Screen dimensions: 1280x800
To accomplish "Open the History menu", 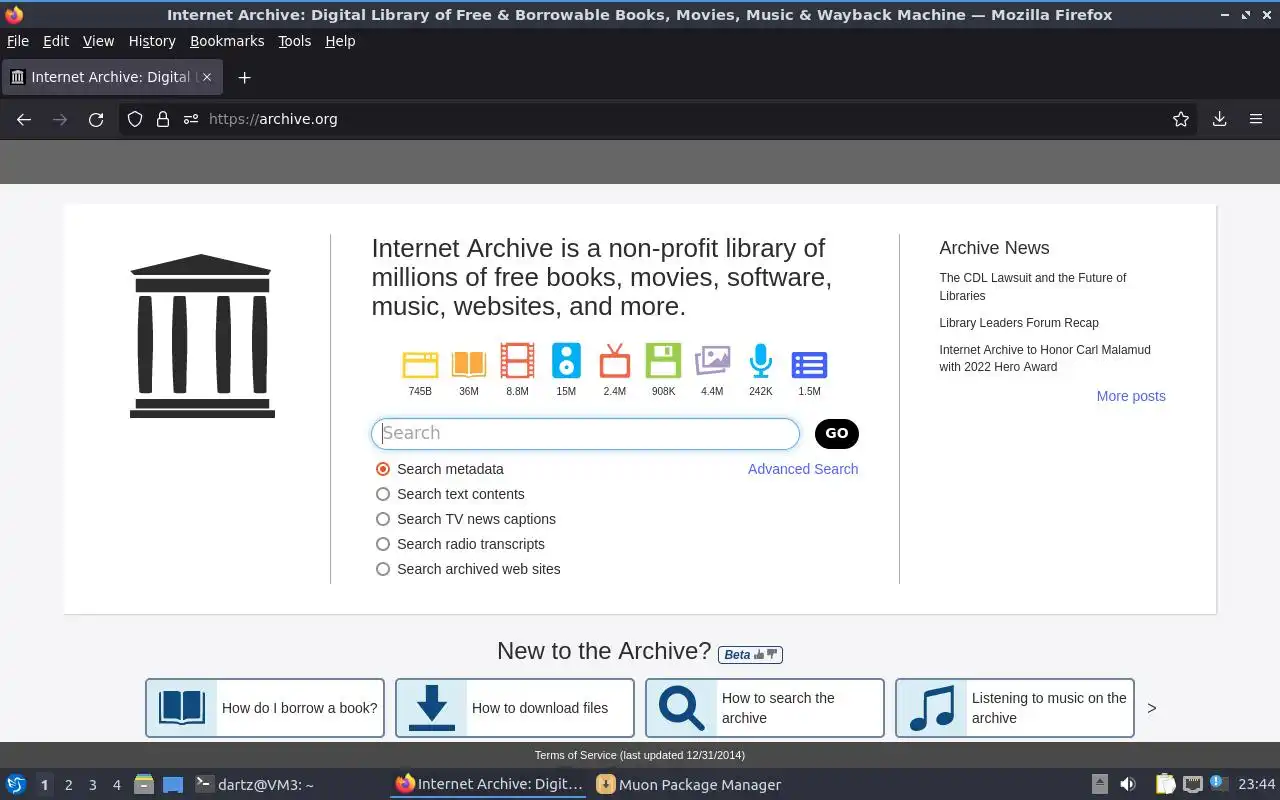I will 152,41.
